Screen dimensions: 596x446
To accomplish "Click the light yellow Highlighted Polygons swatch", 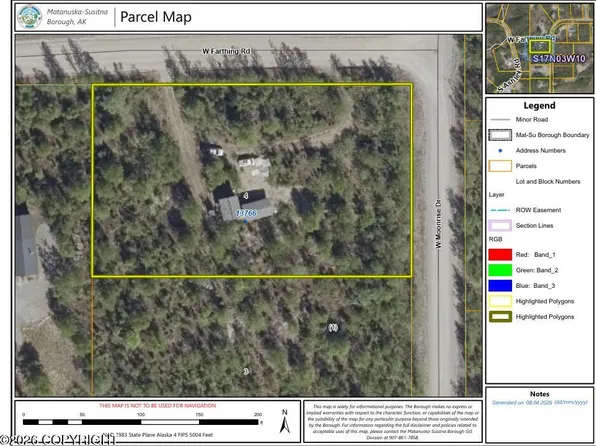I will [500, 301].
